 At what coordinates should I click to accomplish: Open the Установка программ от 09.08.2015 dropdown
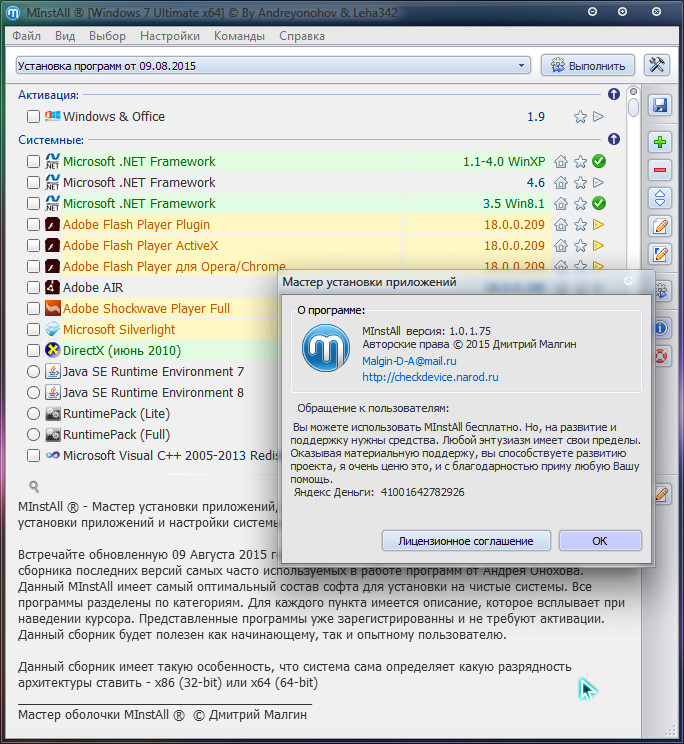pyautogui.click(x=273, y=65)
